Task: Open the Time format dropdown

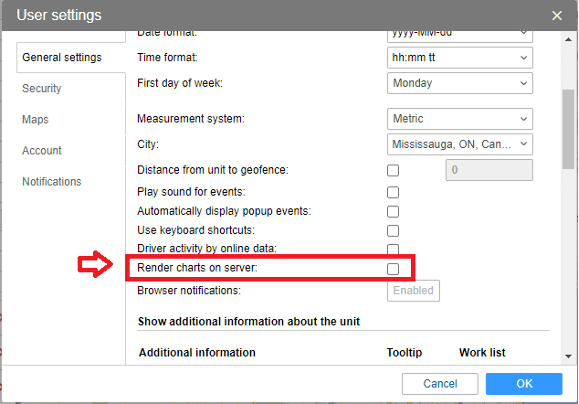Action: [x=460, y=58]
